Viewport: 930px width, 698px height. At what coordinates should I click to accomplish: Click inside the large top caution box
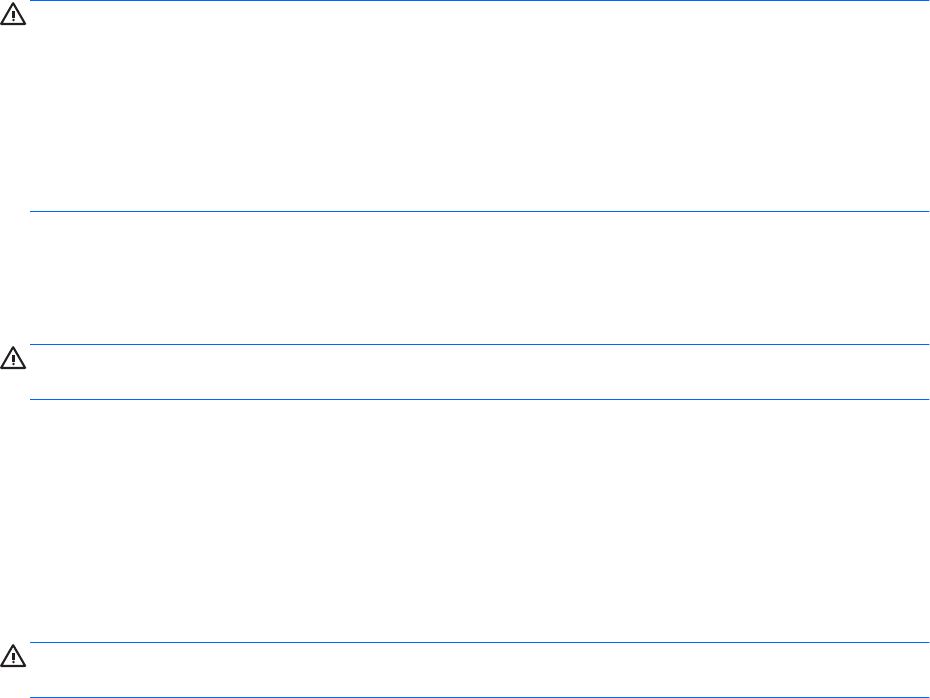479,106
